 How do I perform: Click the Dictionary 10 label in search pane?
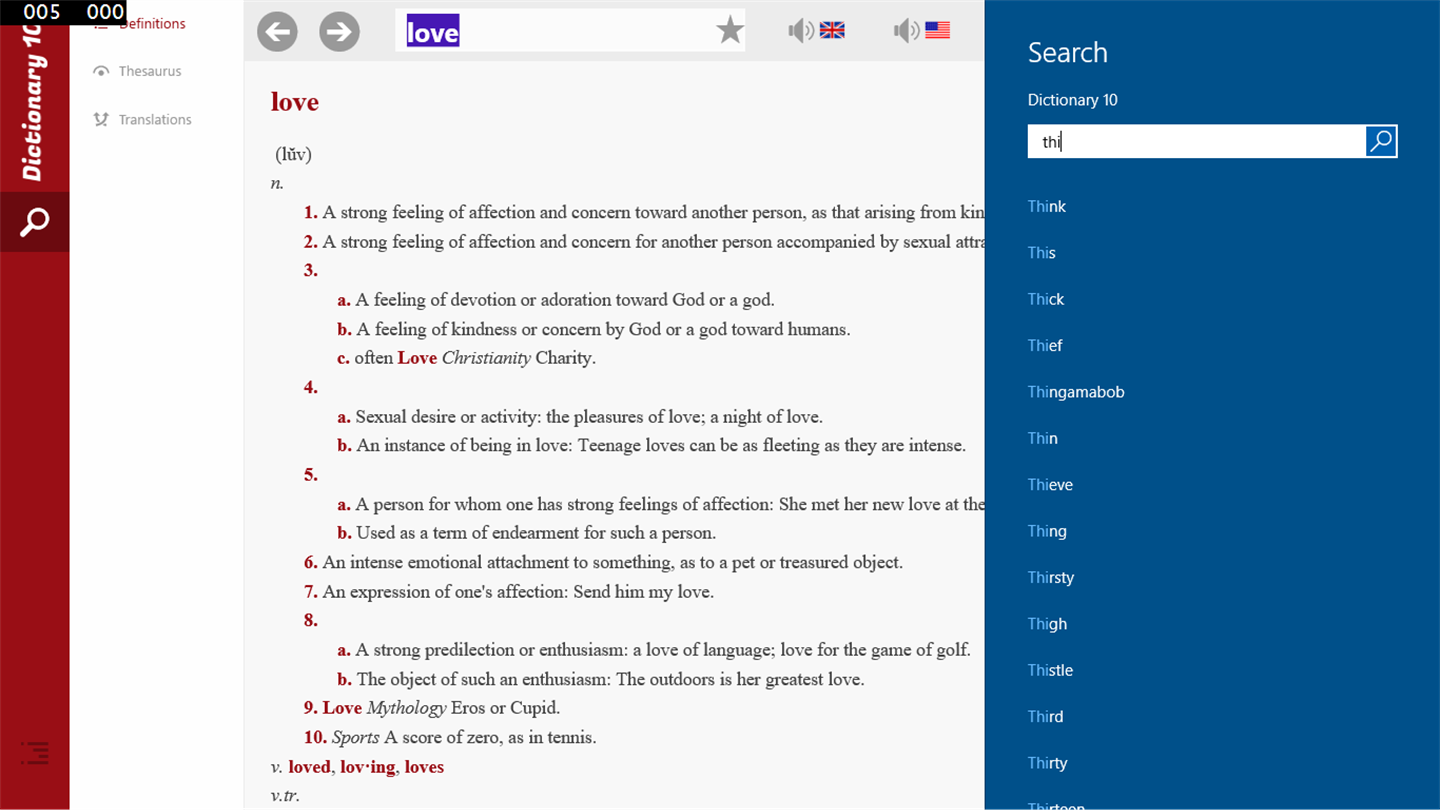click(x=1073, y=100)
